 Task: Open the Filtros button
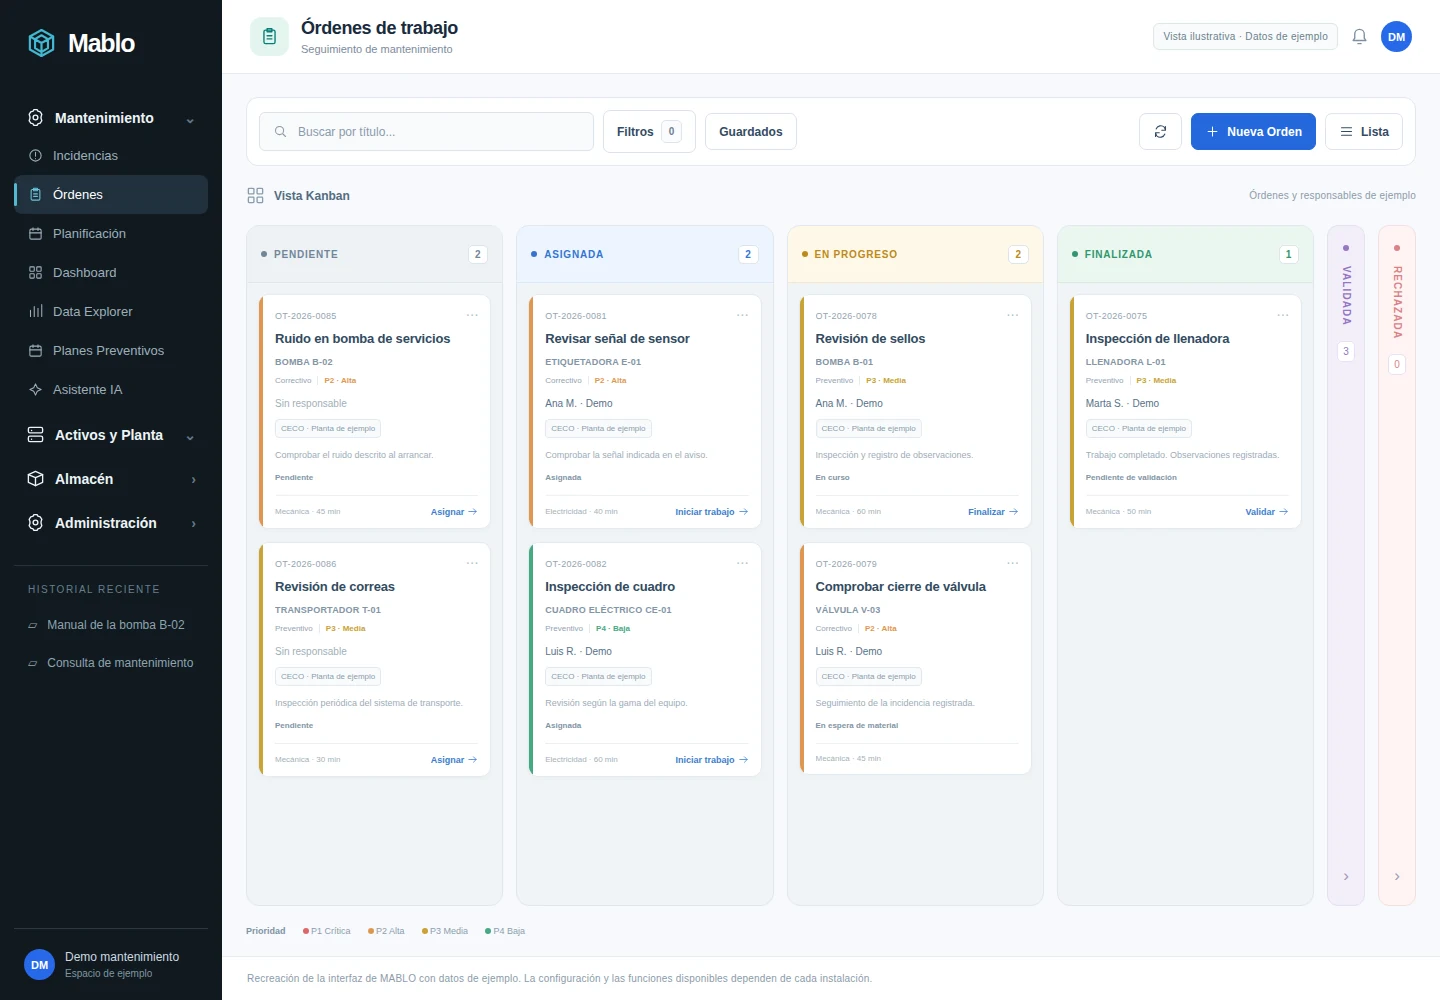(649, 132)
